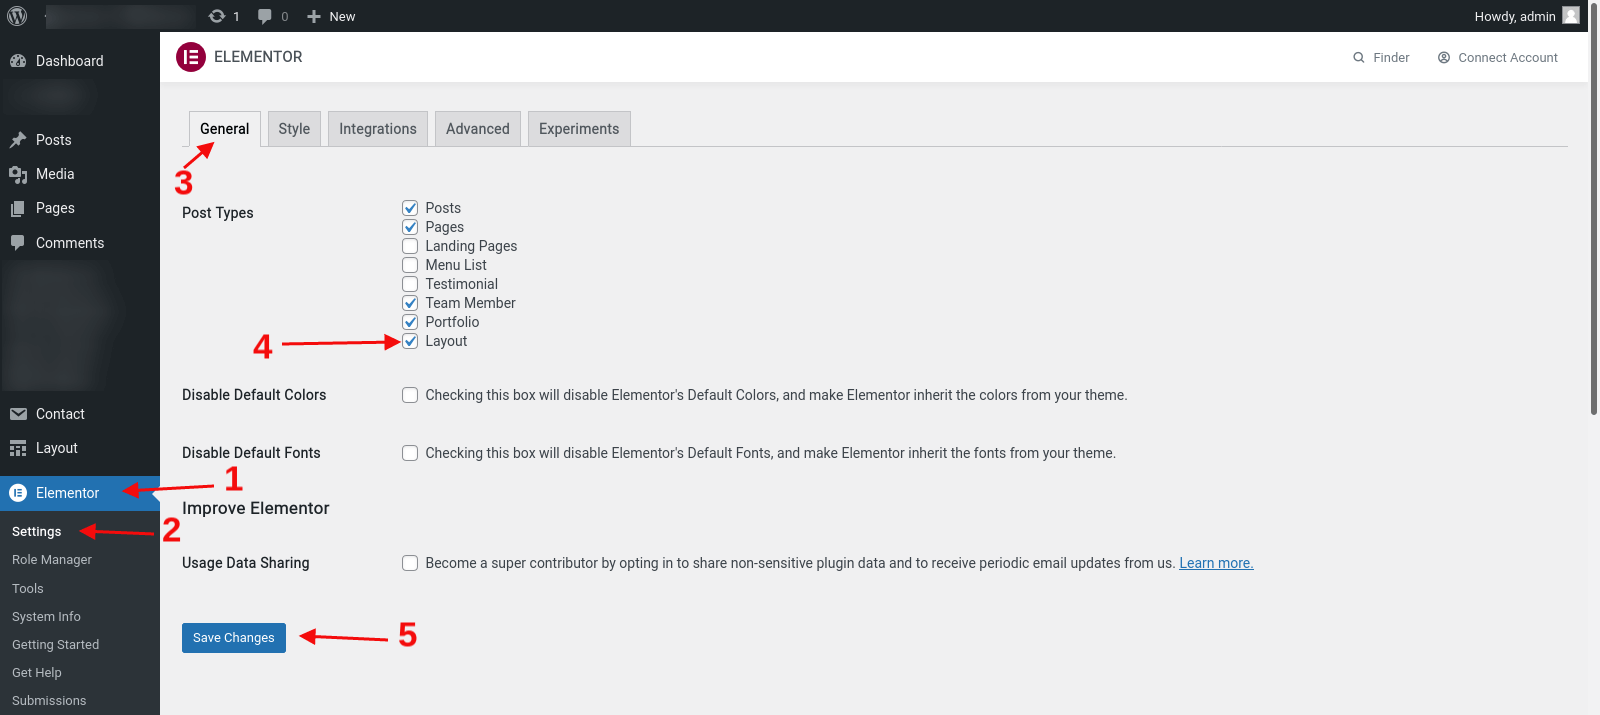Switch to the Style tab
Viewport: 1600px width, 715px height.
(294, 129)
